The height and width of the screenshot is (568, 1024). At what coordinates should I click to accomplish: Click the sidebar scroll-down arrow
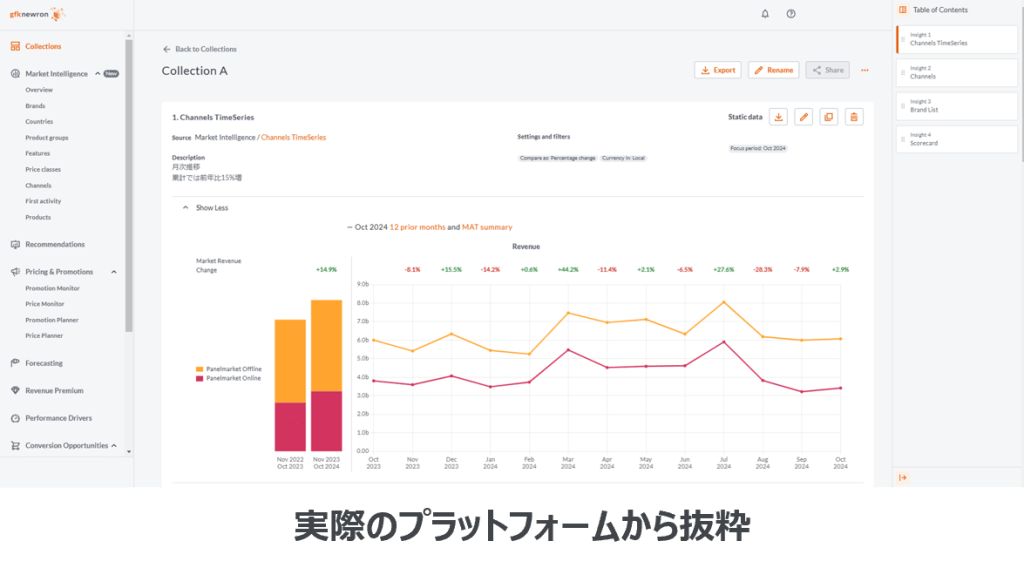click(129, 451)
